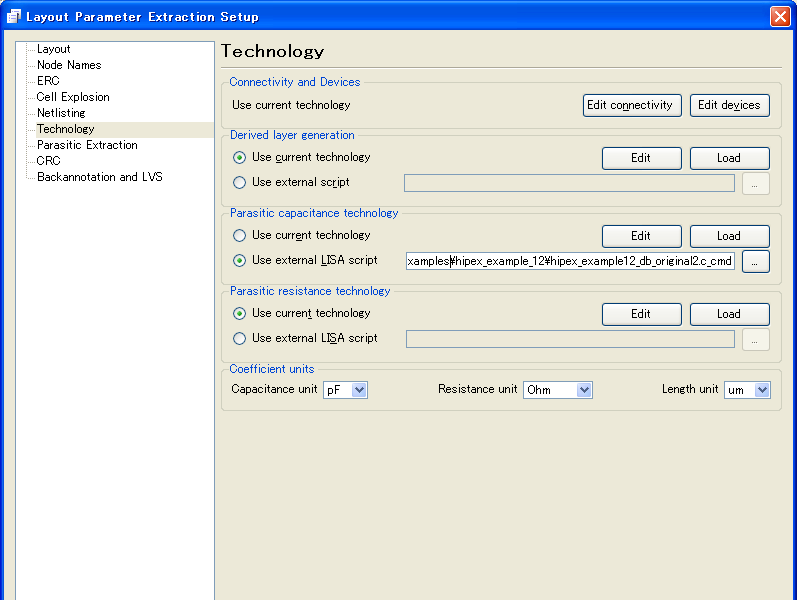This screenshot has height=600, width=800.
Task: Open Cell Explosion in the sidebar
Action: click(x=73, y=97)
